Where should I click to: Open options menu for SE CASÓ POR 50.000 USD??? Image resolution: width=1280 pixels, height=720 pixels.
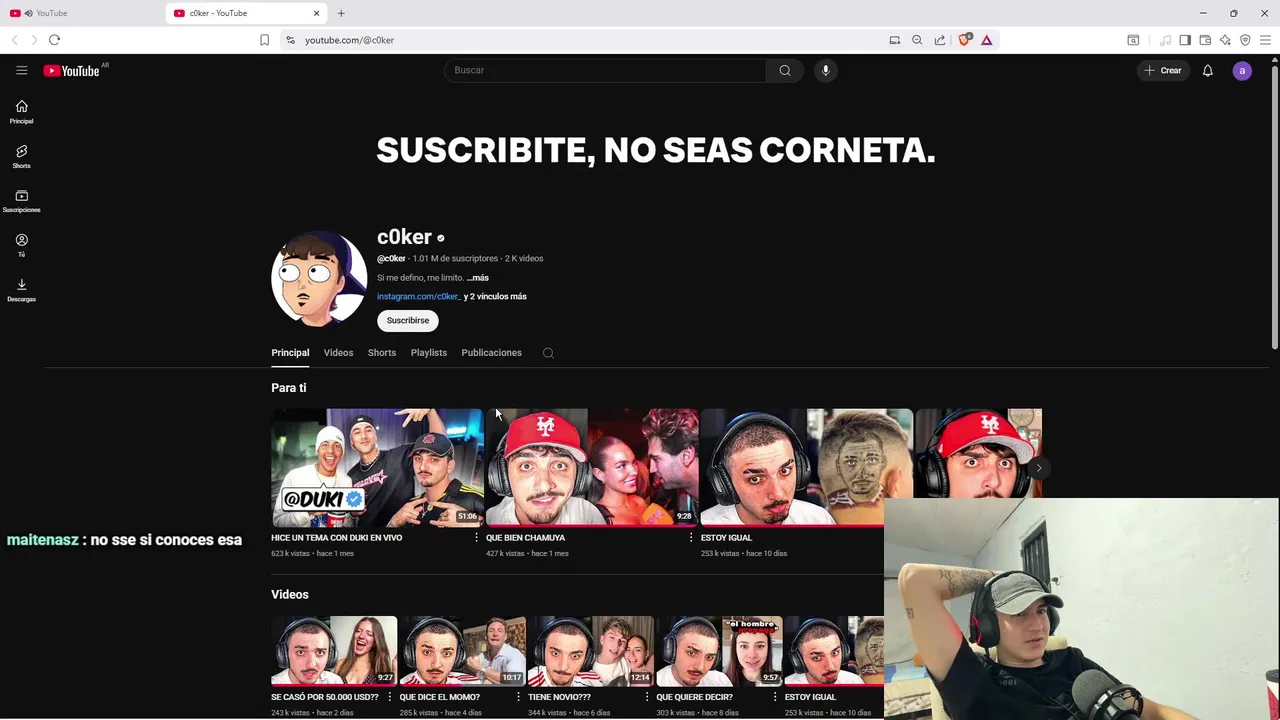(x=390, y=697)
